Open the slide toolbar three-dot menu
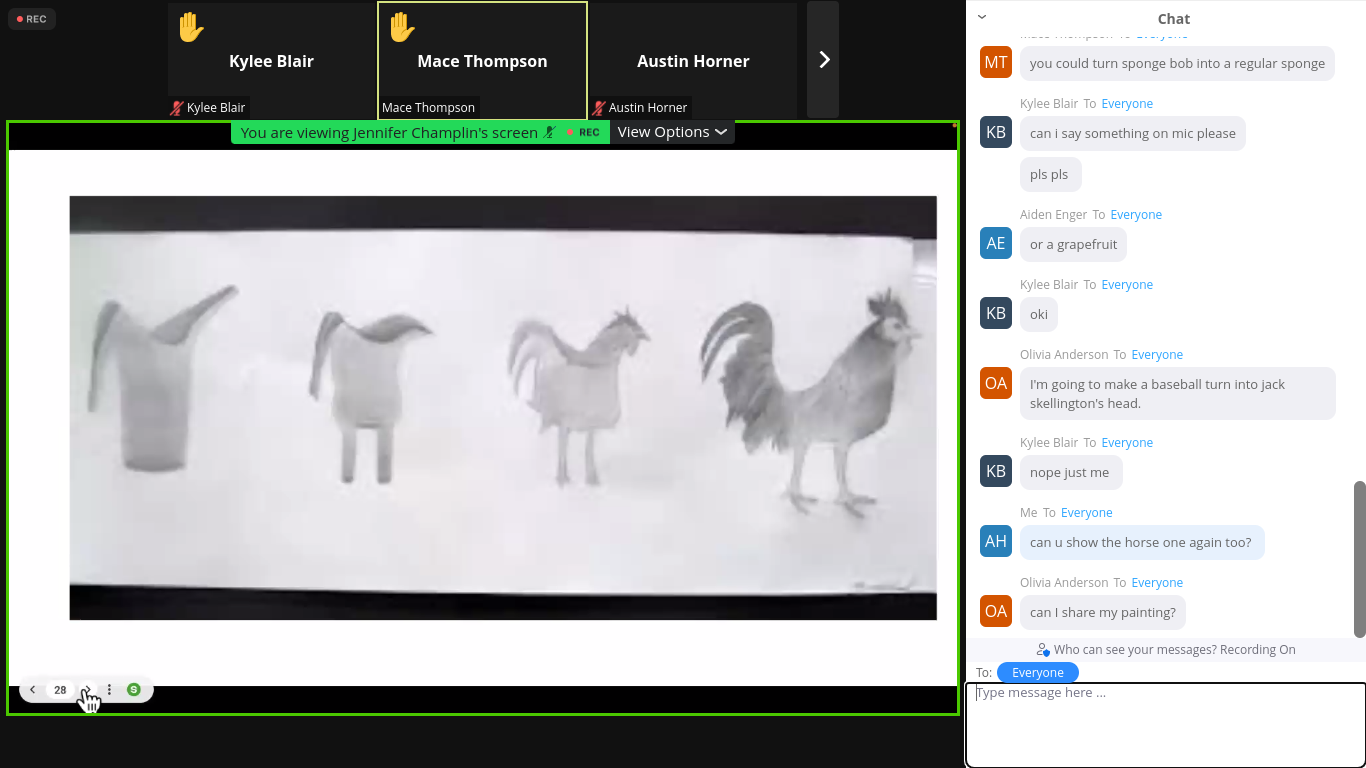 click(x=110, y=690)
